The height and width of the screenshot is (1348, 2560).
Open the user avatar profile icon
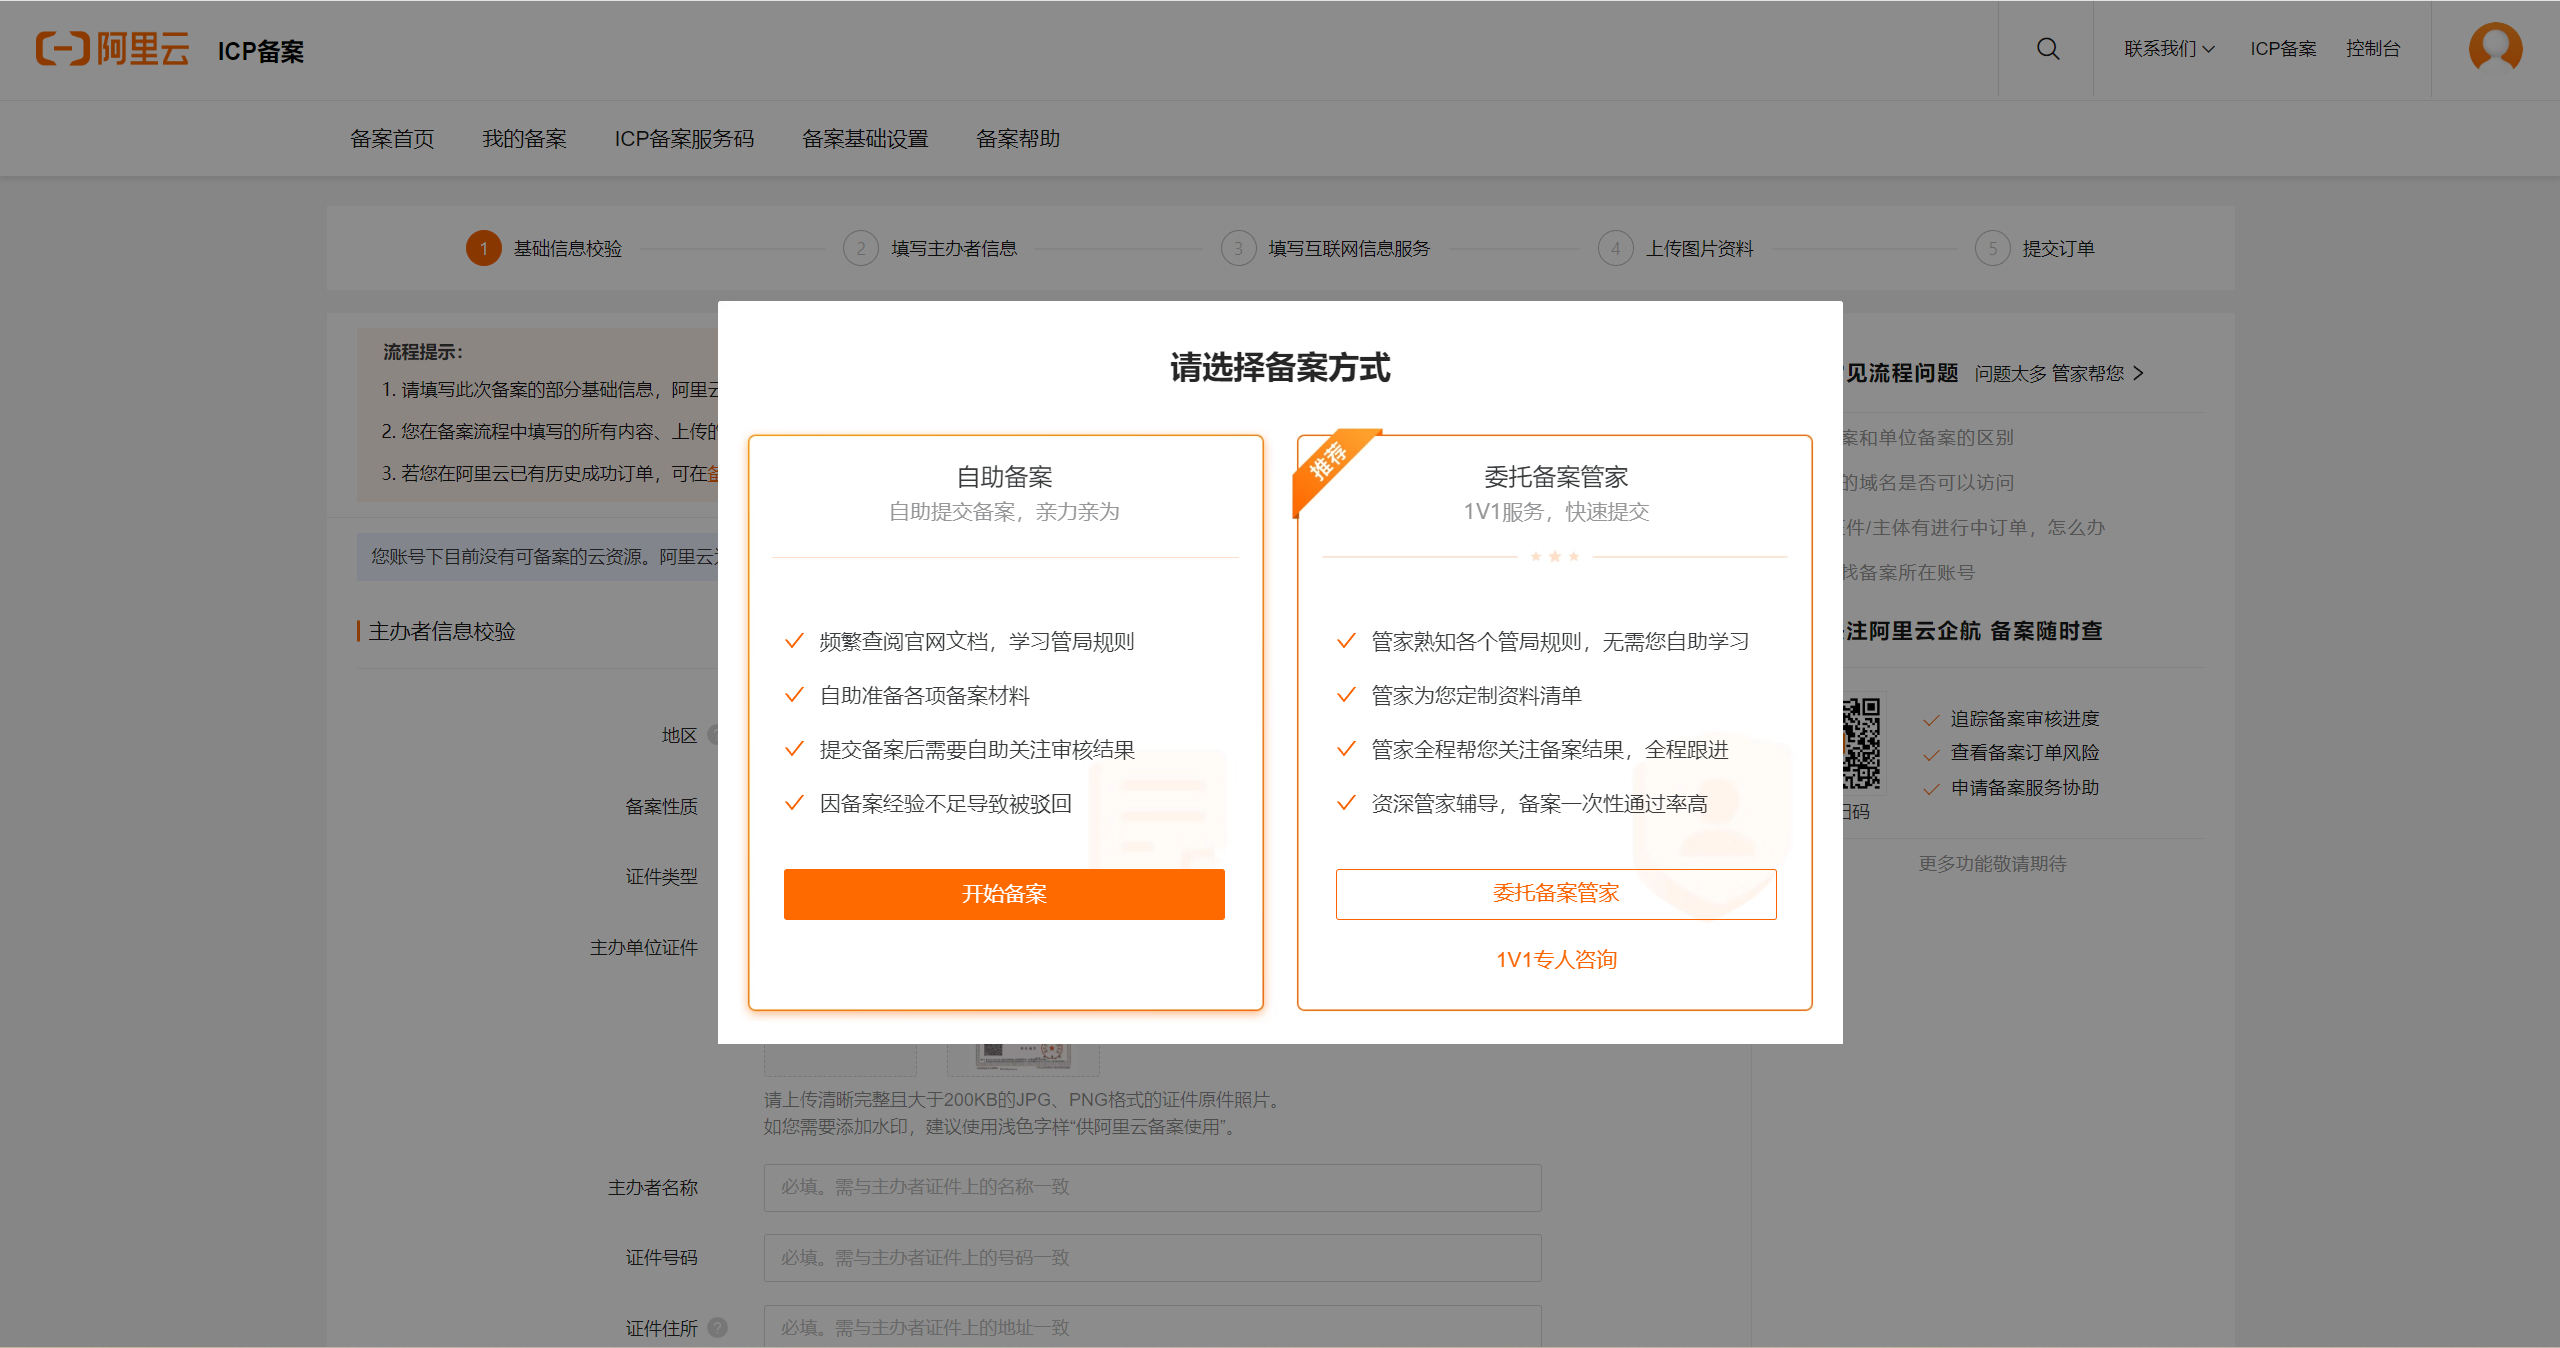click(x=2495, y=48)
